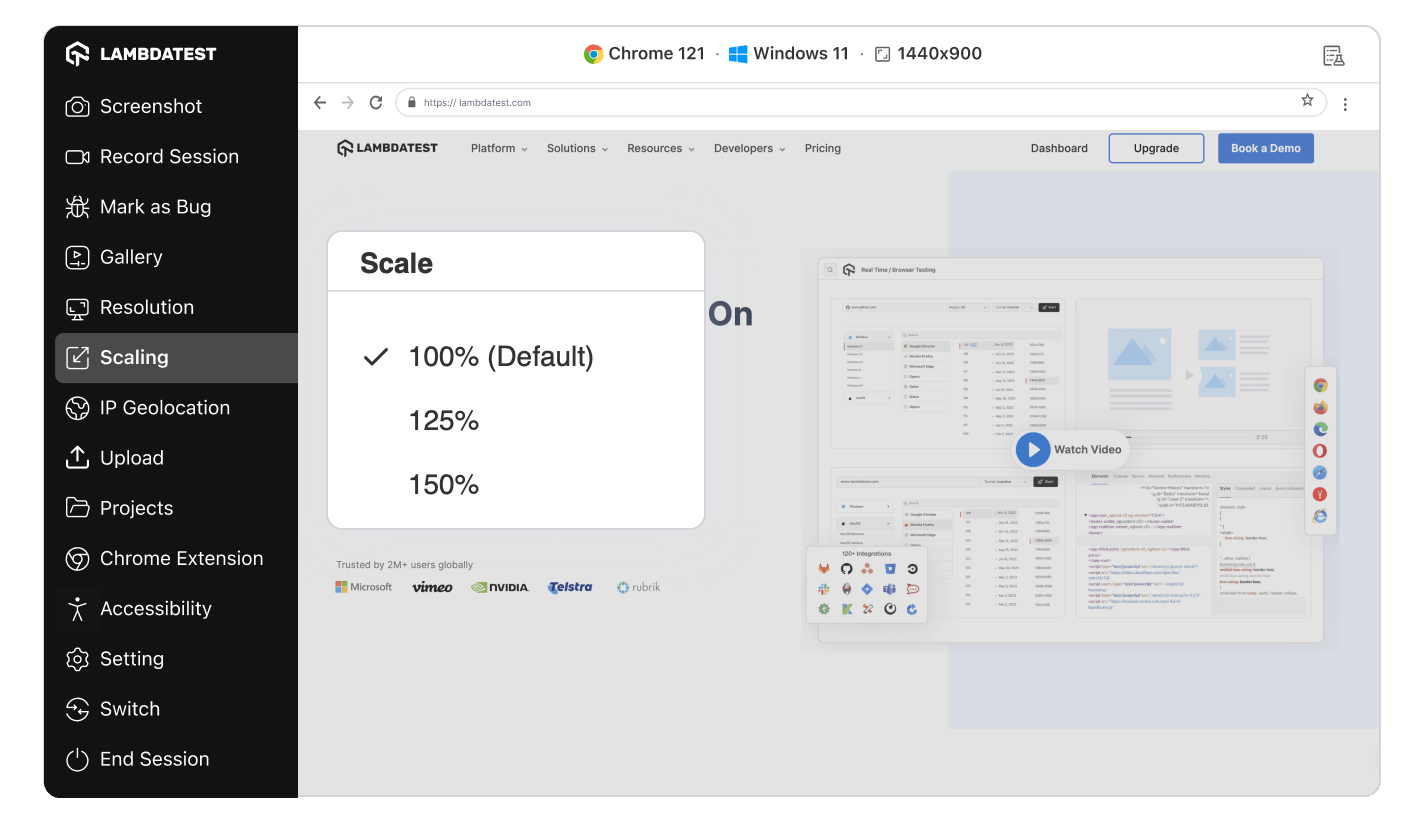The width and height of the screenshot is (1424, 834).
Task: Open the Solutions dropdown in the navbar
Action: coord(577,148)
